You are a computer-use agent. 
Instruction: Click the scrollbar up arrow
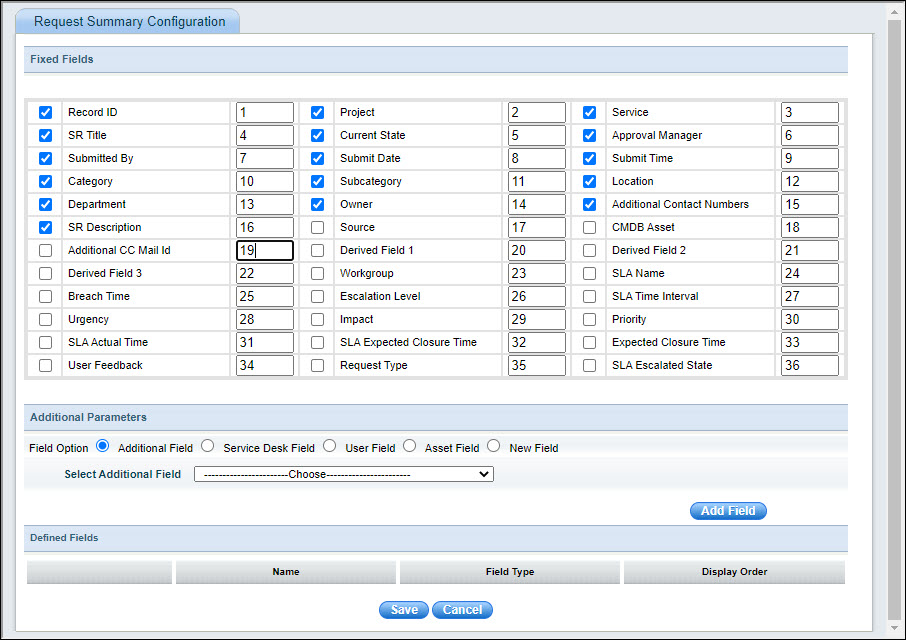tap(894, 11)
